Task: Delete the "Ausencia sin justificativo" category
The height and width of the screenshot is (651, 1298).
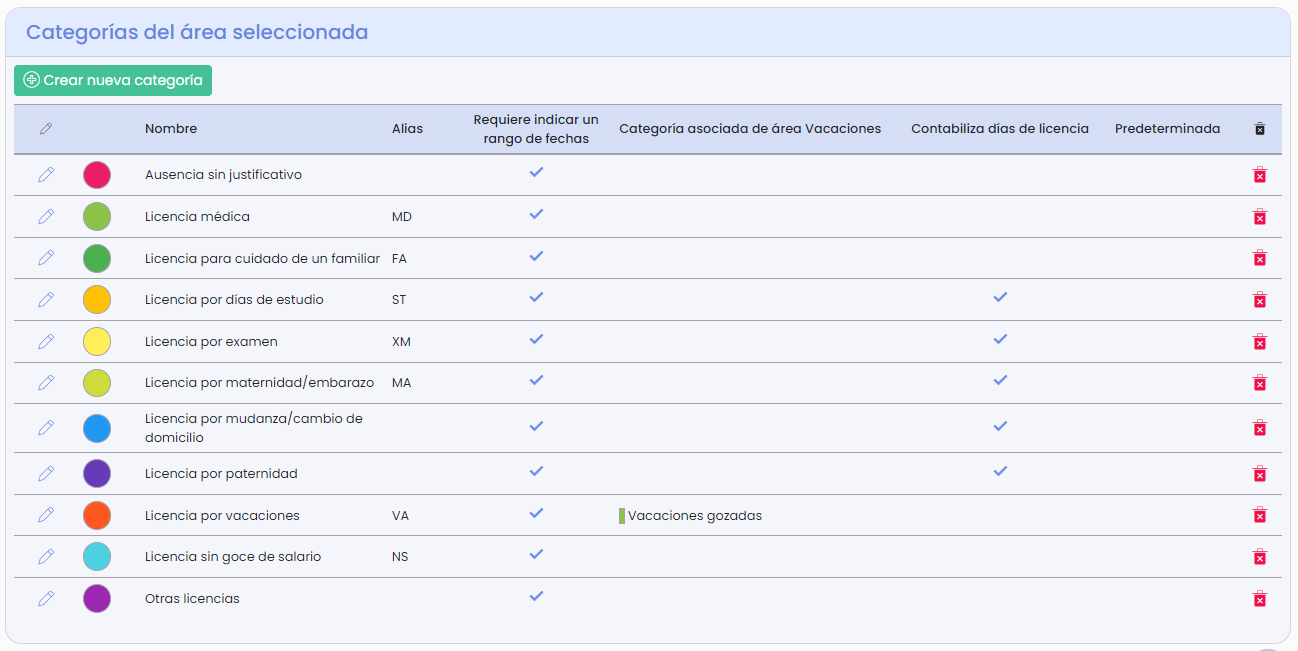Action: tap(1259, 174)
